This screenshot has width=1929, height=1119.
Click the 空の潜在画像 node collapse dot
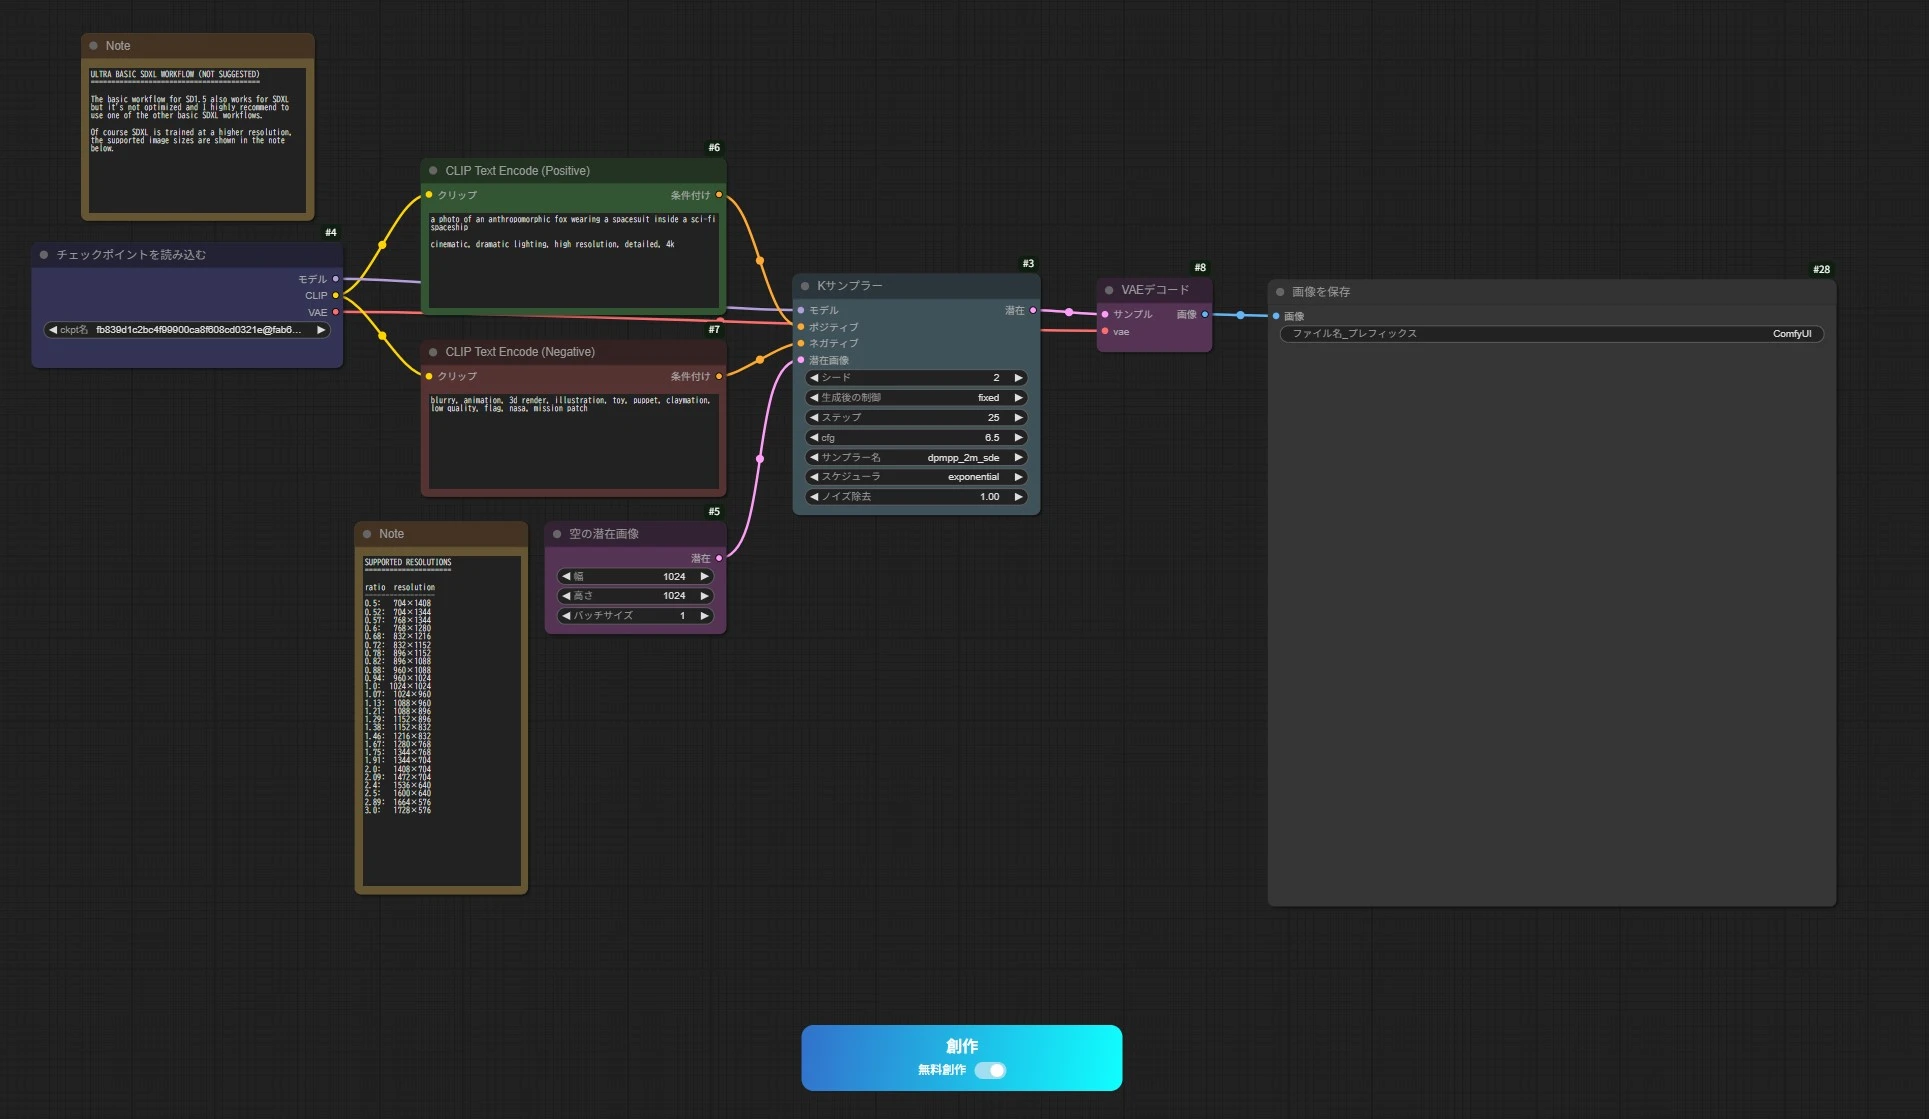tap(557, 534)
